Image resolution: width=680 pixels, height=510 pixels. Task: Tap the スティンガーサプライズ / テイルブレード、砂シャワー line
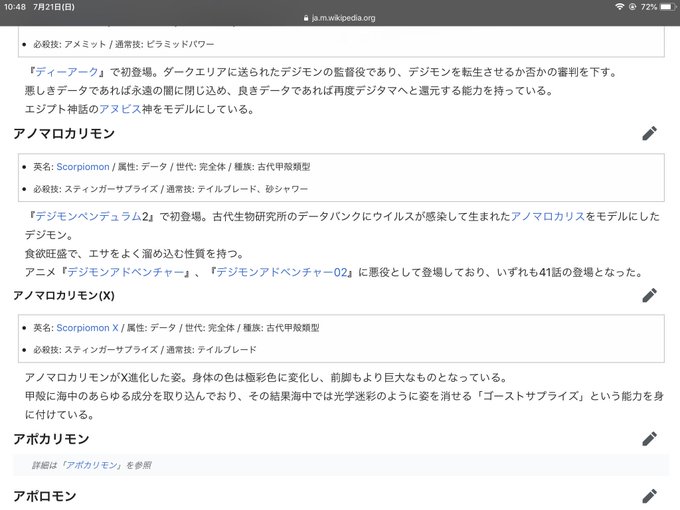click(170, 189)
